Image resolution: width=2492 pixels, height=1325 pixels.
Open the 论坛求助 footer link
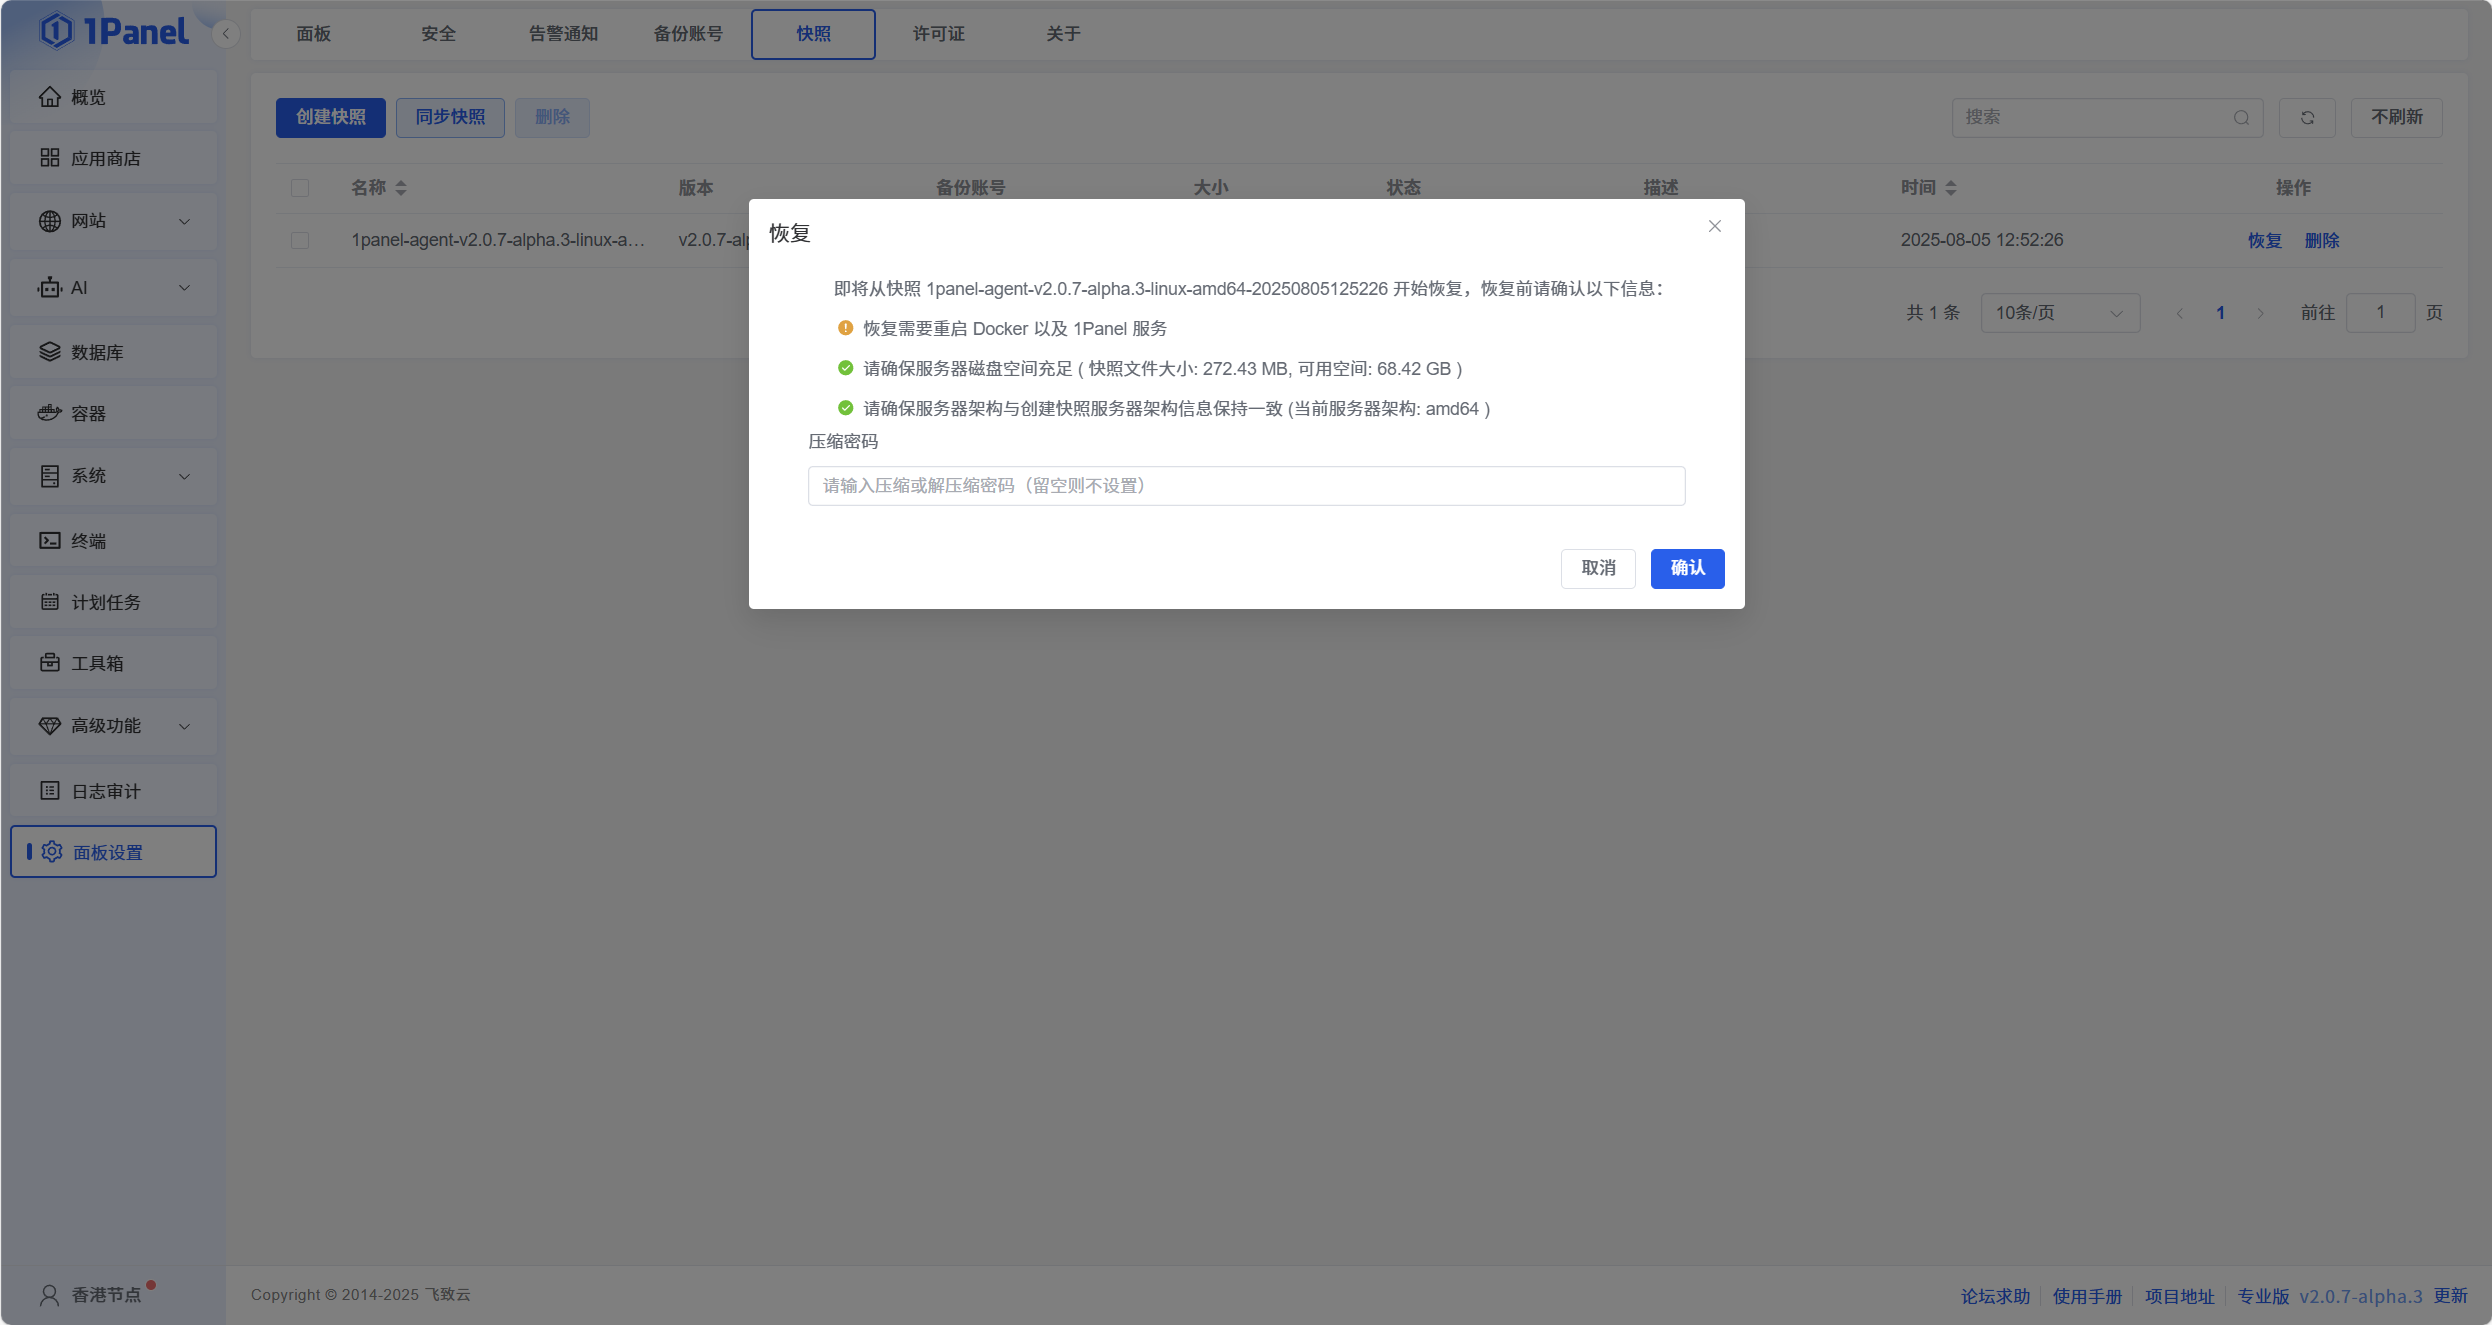pyautogui.click(x=1995, y=1296)
